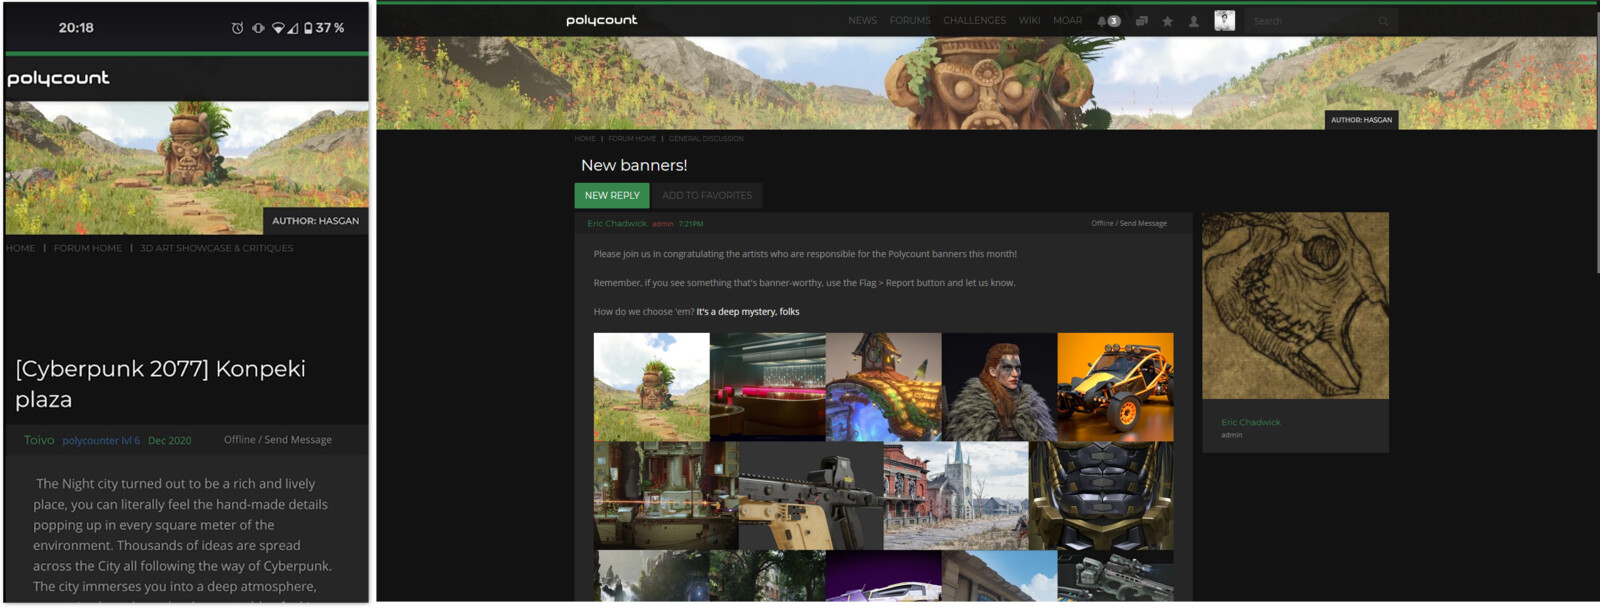The width and height of the screenshot is (1600, 608).
Task: Click the NEW REPLY button
Action: [x=612, y=195]
